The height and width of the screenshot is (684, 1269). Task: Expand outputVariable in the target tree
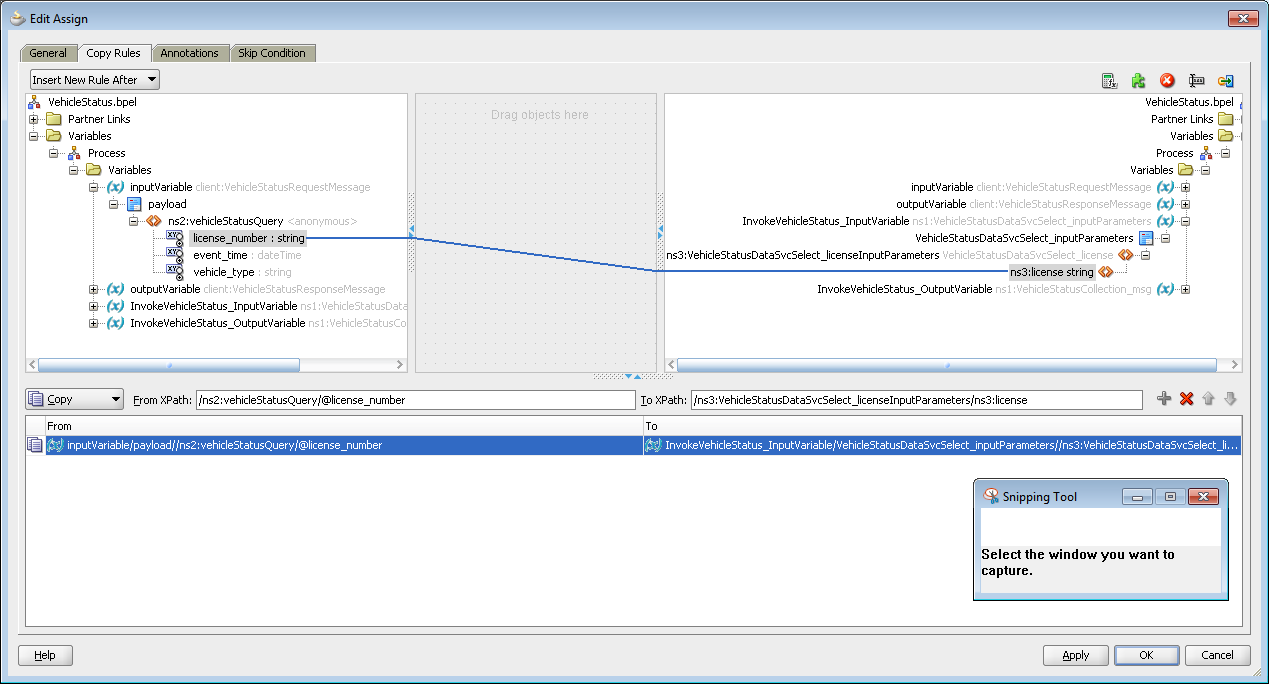(1186, 204)
